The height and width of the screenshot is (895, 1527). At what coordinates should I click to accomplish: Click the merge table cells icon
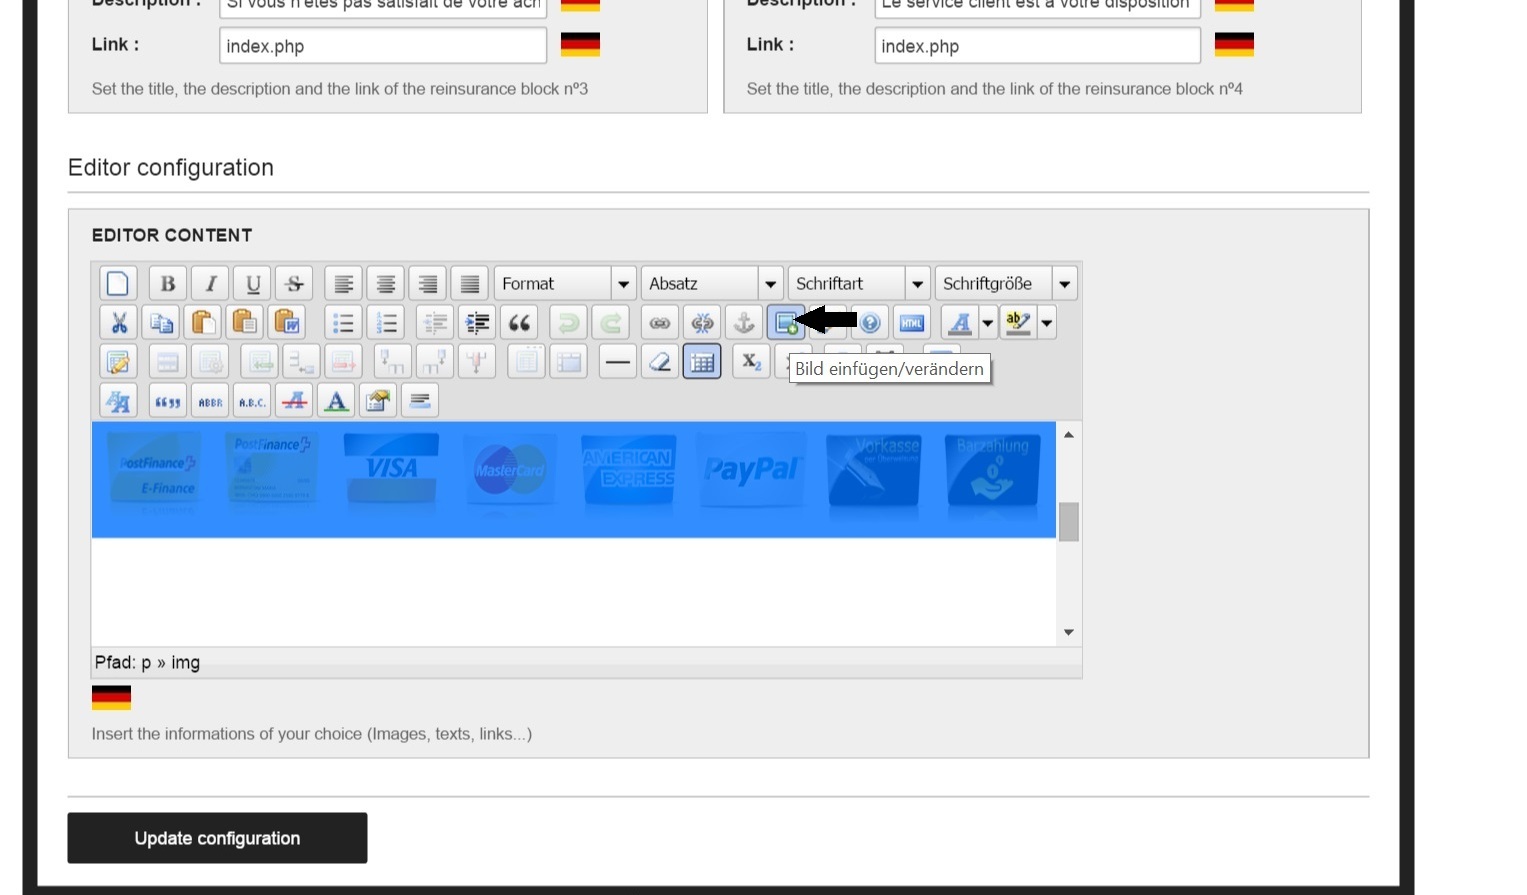pyautogui.click(x=568, y=362)
